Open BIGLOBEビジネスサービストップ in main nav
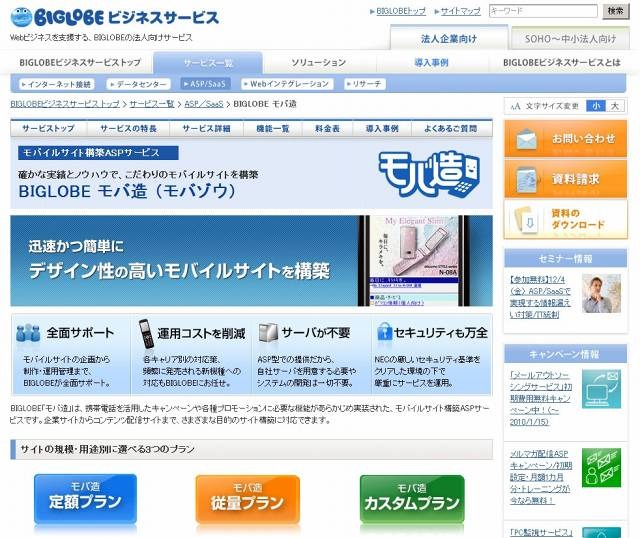Image resolution: width=640 pixels, height=538 pixels. (80, 62)
